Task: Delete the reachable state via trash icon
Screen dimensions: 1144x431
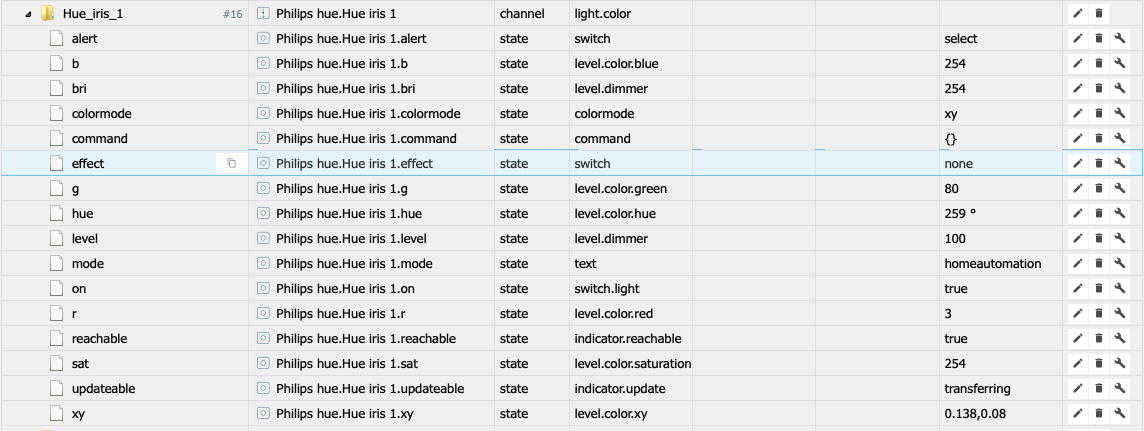Action: coord(1099,338)
